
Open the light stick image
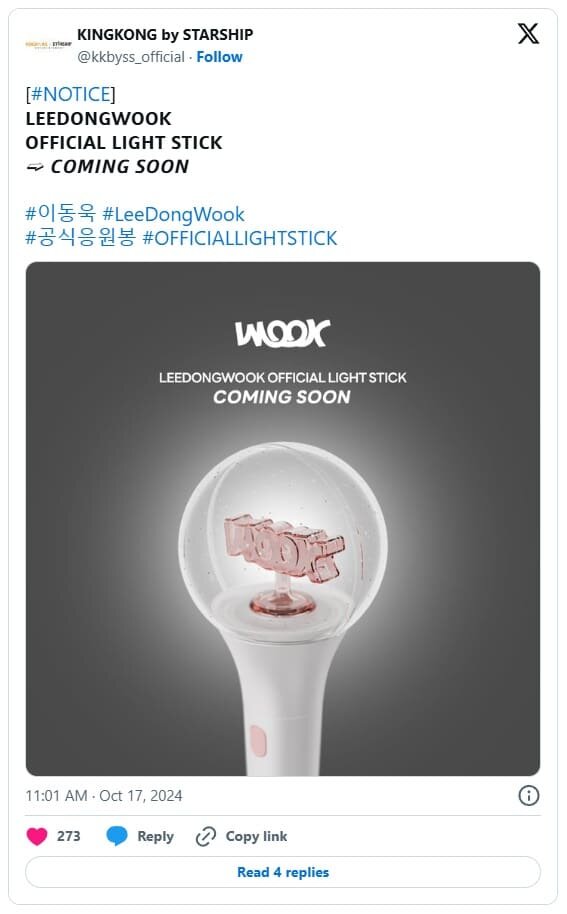point(283,519)
